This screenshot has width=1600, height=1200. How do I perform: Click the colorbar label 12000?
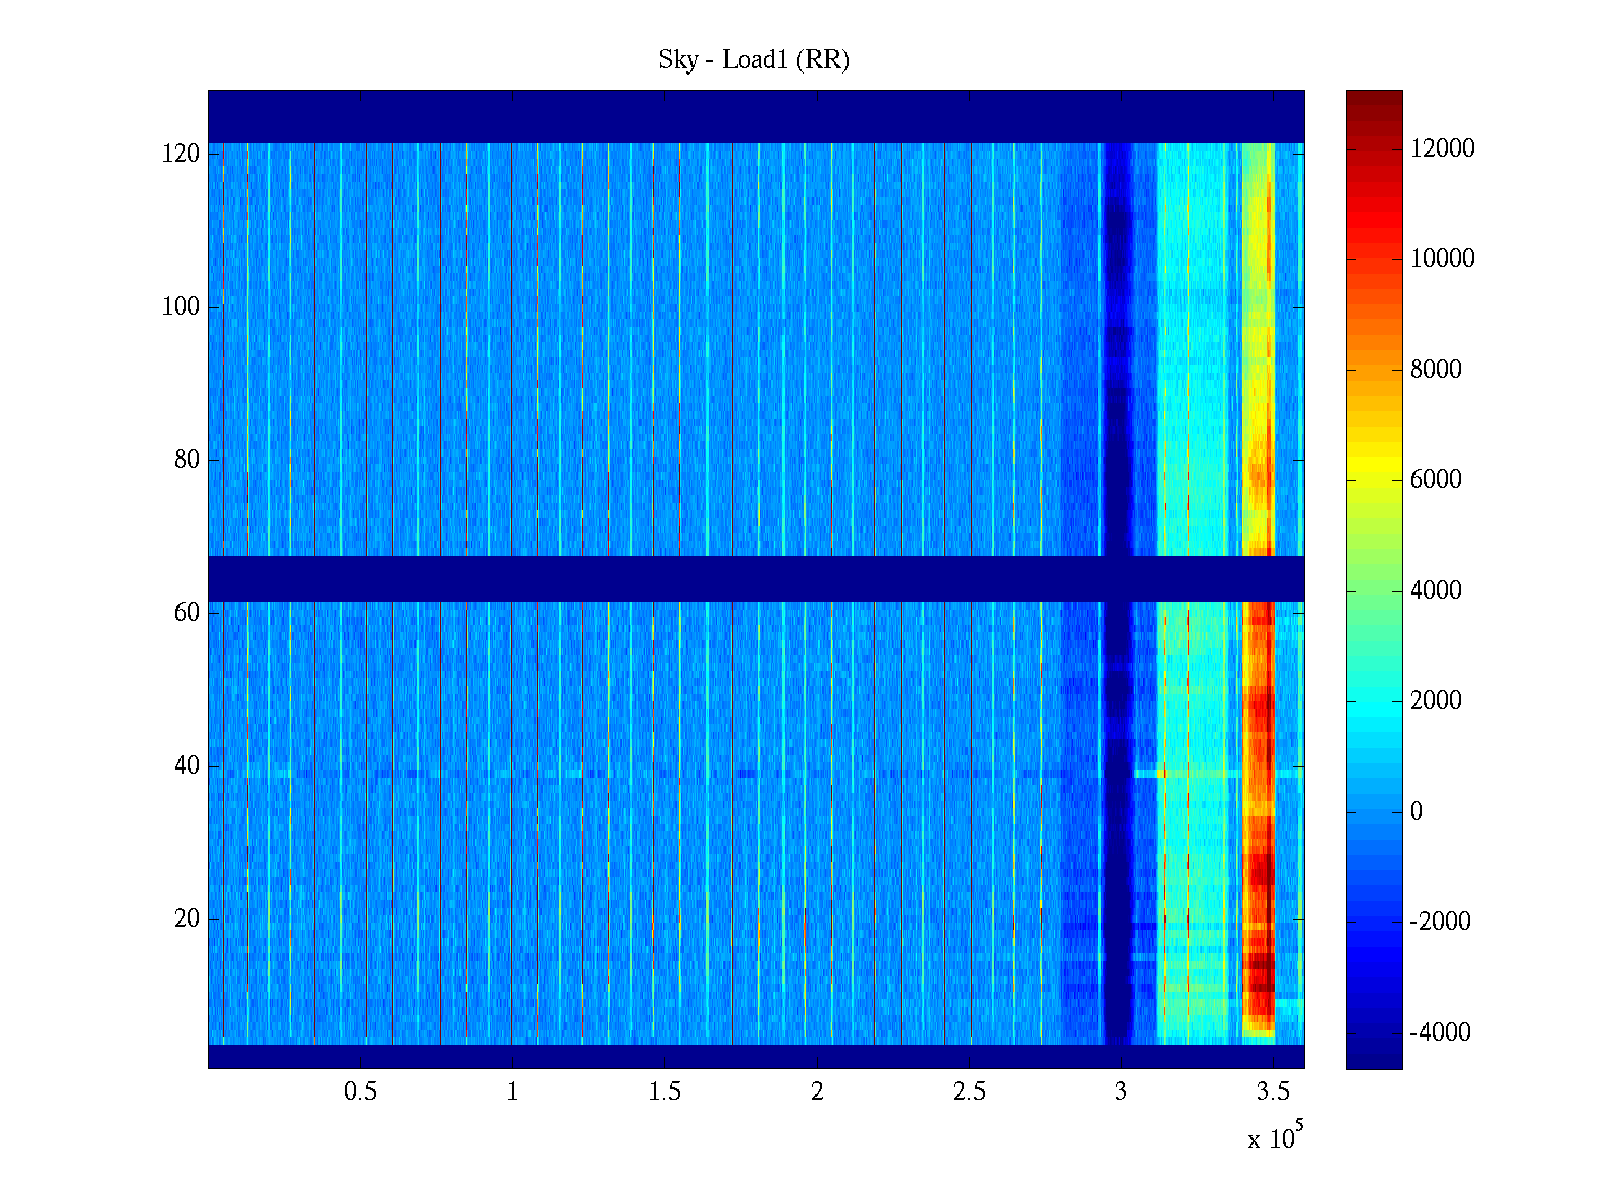[x=1442, y=149]
